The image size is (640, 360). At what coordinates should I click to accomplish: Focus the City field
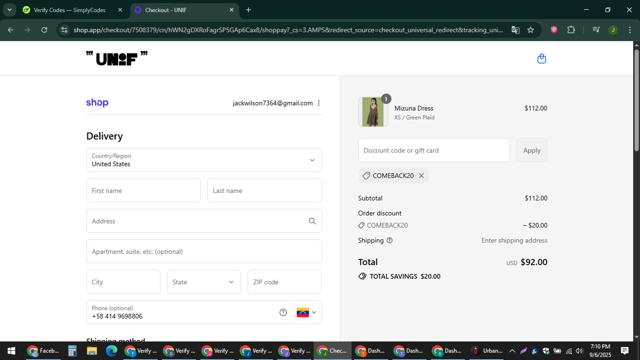pyautogui.click(x=123, y=282)
